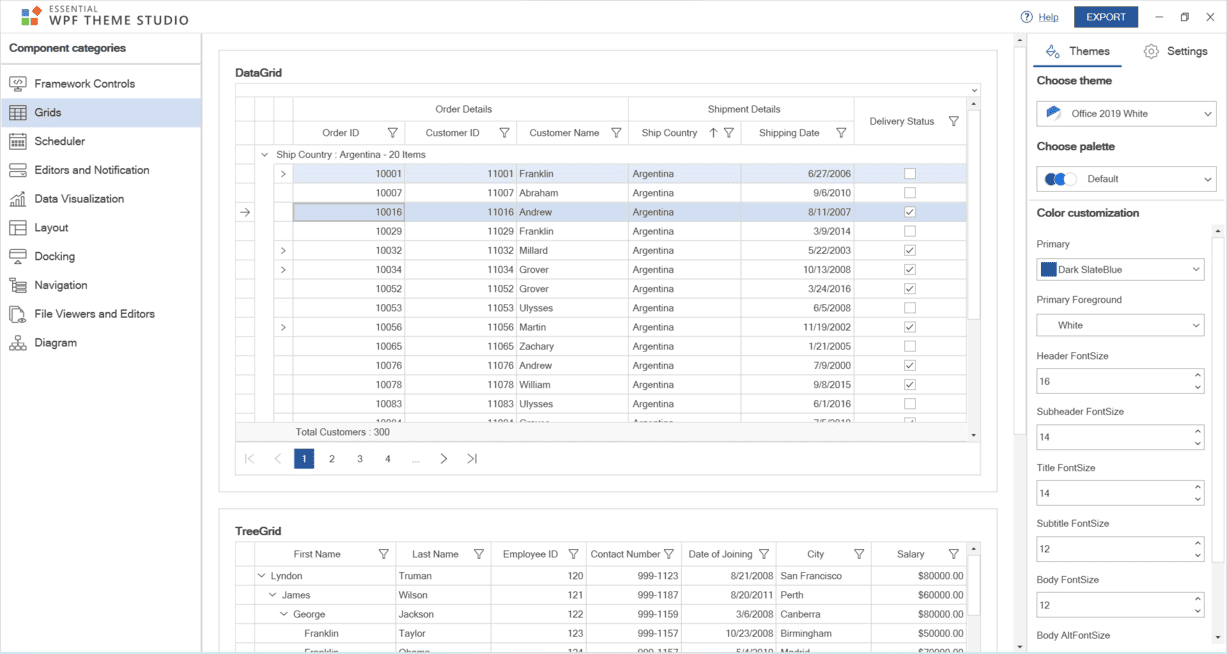This screenshot has height=654, width=1227.
Task: Collapse the Ship Country Argentina group
Action: click(x=264, y=155)
